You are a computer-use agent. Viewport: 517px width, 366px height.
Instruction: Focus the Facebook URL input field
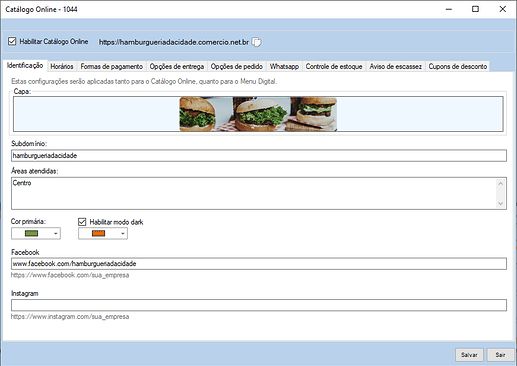tap(259, 264)
